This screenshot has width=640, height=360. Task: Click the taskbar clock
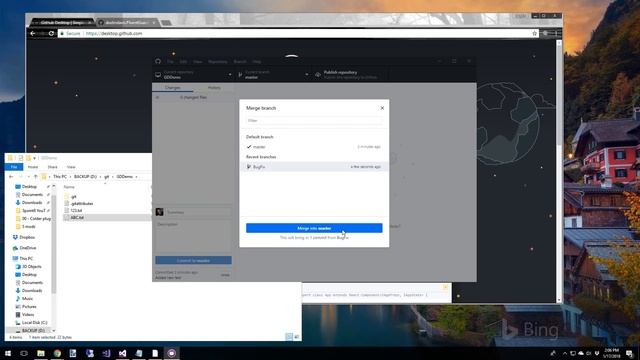coord(611,353)
